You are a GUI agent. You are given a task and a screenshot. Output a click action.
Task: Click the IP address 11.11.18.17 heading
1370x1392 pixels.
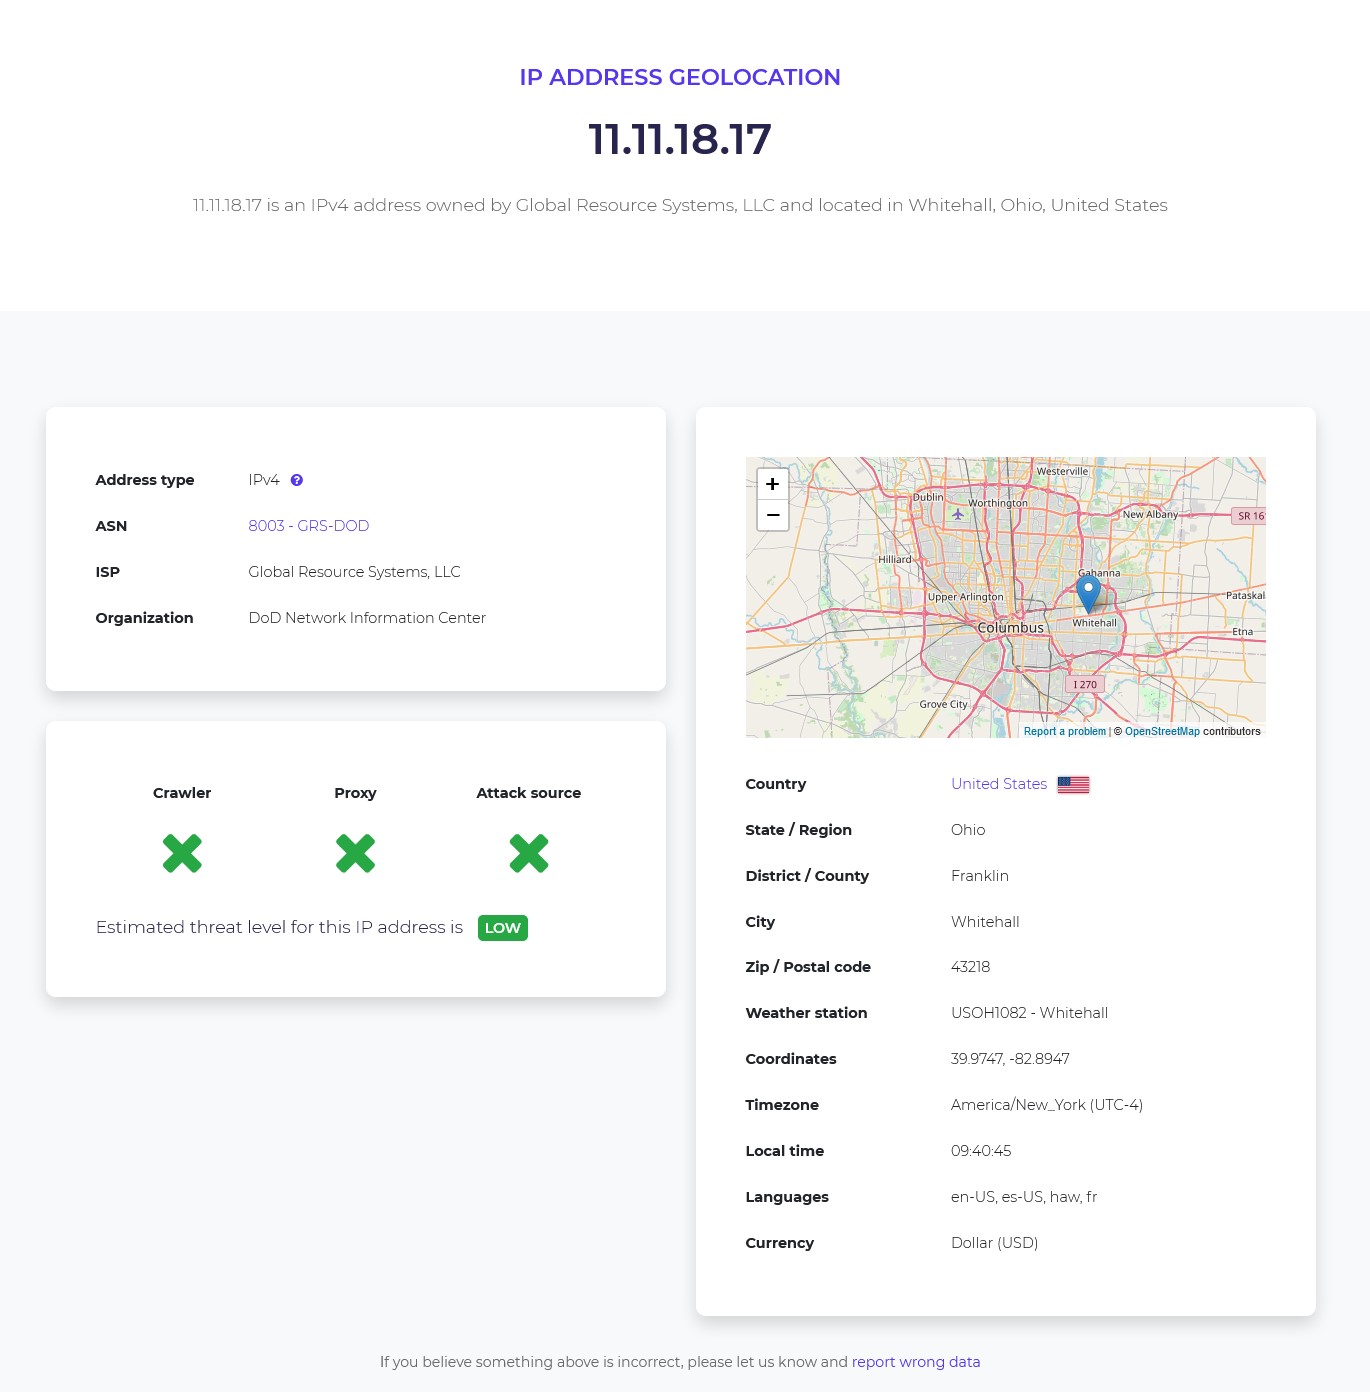[x=680, y=139]
